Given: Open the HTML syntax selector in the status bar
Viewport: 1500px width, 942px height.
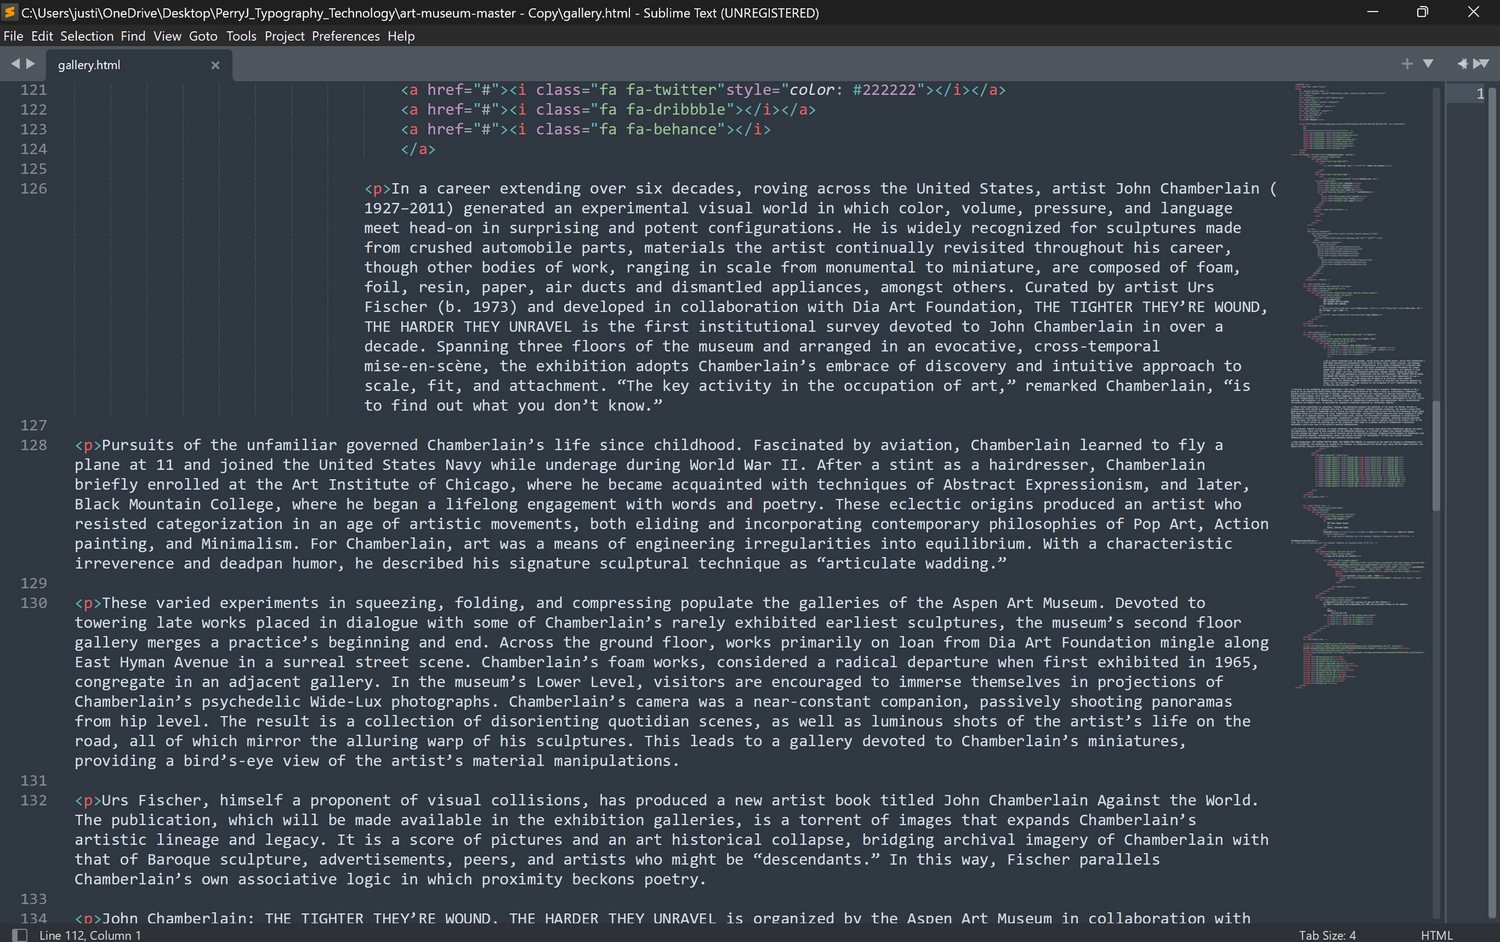Looking at the screenshot, I should pos(1436,935).
